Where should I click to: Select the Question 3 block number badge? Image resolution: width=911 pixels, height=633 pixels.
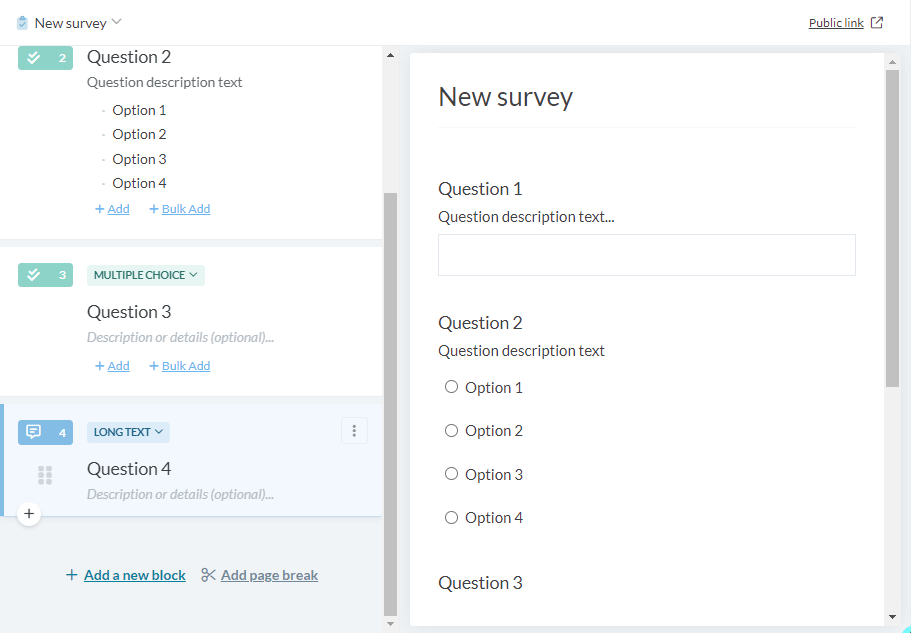pyautogui.click(x=45, y=275)
